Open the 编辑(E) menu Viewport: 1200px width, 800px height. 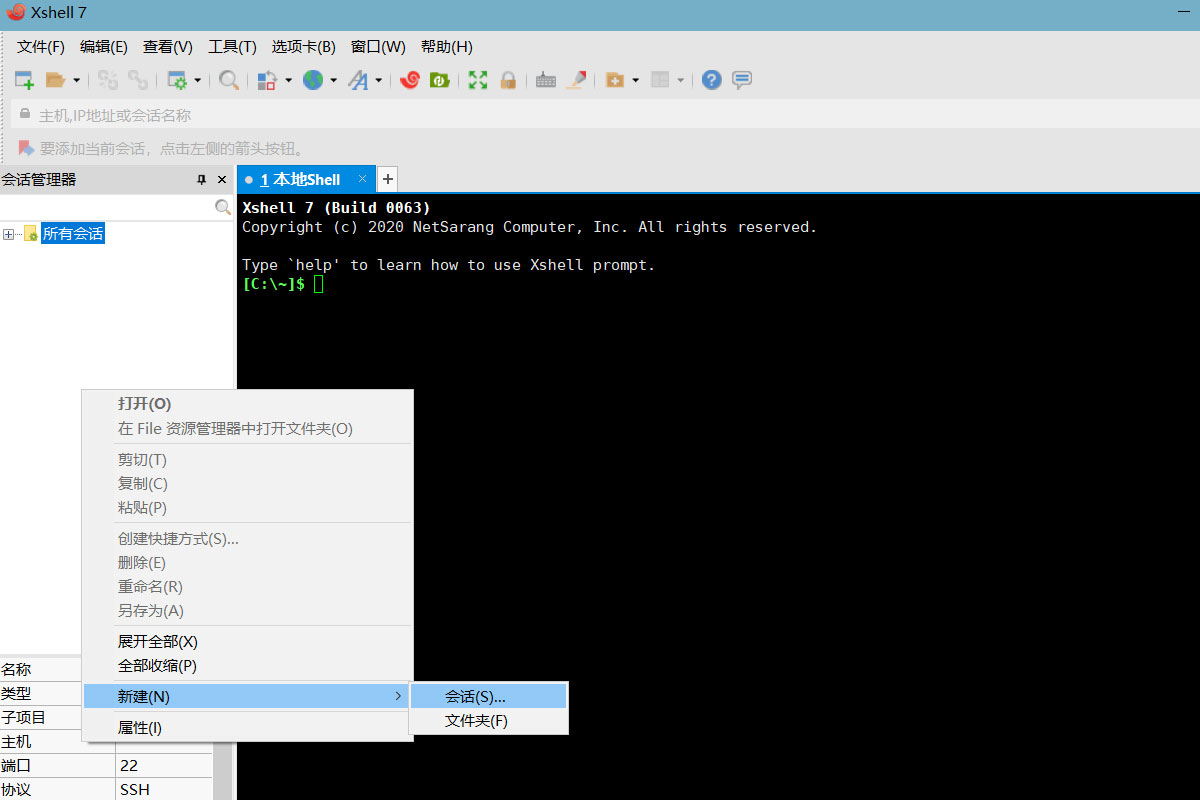click(x=104, y=47)
